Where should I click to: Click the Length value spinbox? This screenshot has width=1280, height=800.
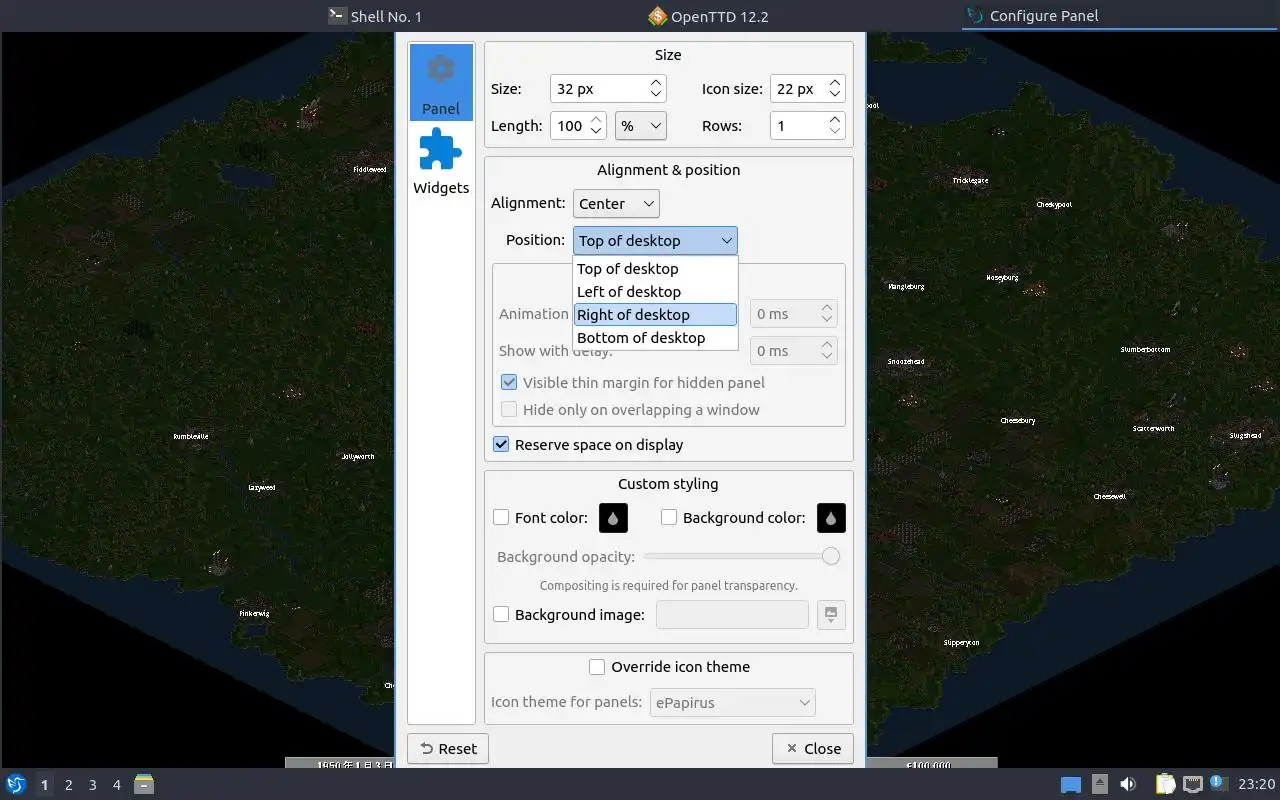578,125
